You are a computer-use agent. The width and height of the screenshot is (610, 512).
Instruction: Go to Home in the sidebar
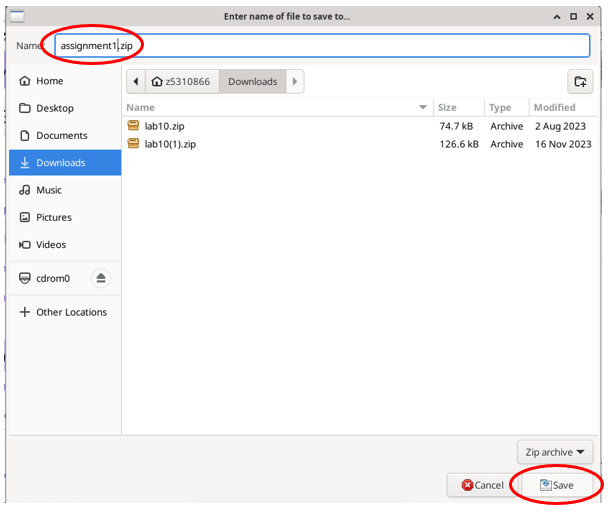[65, 81]
